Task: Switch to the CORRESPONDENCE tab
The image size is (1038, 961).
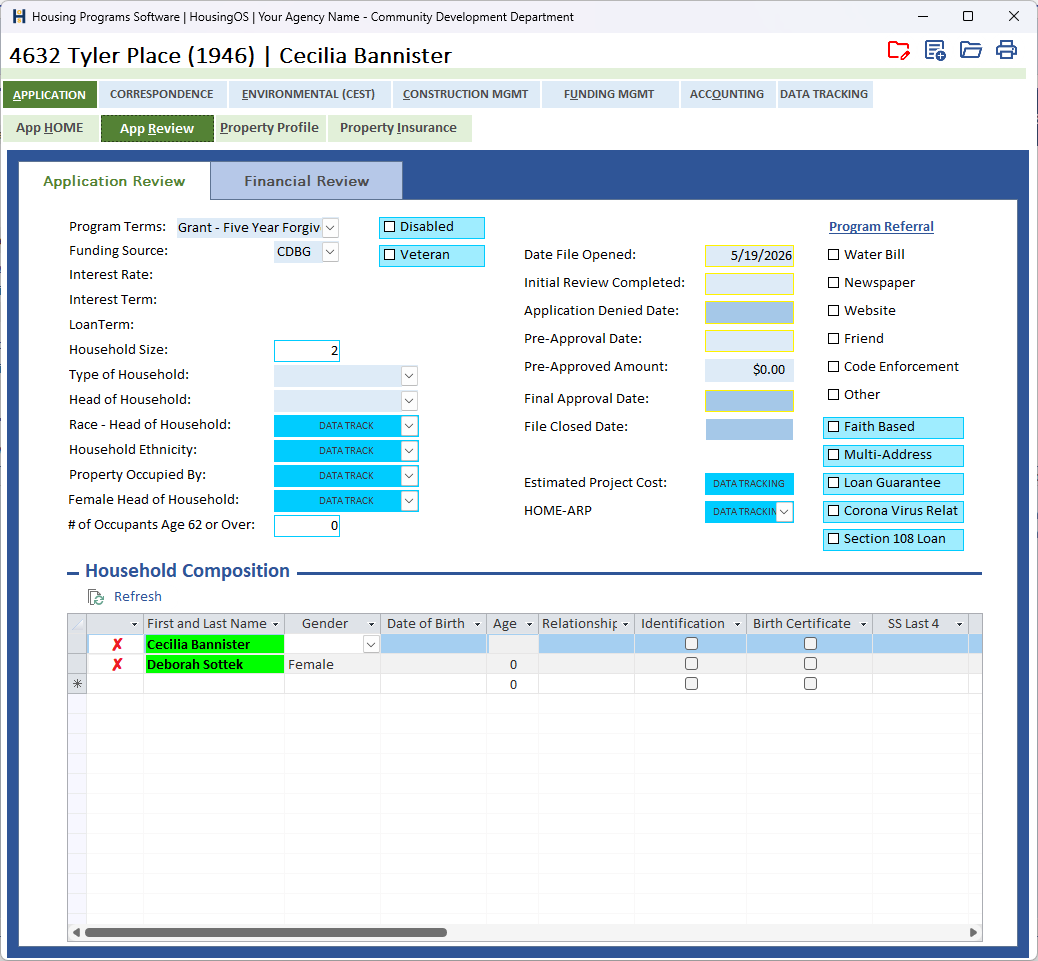Action: 162,94
